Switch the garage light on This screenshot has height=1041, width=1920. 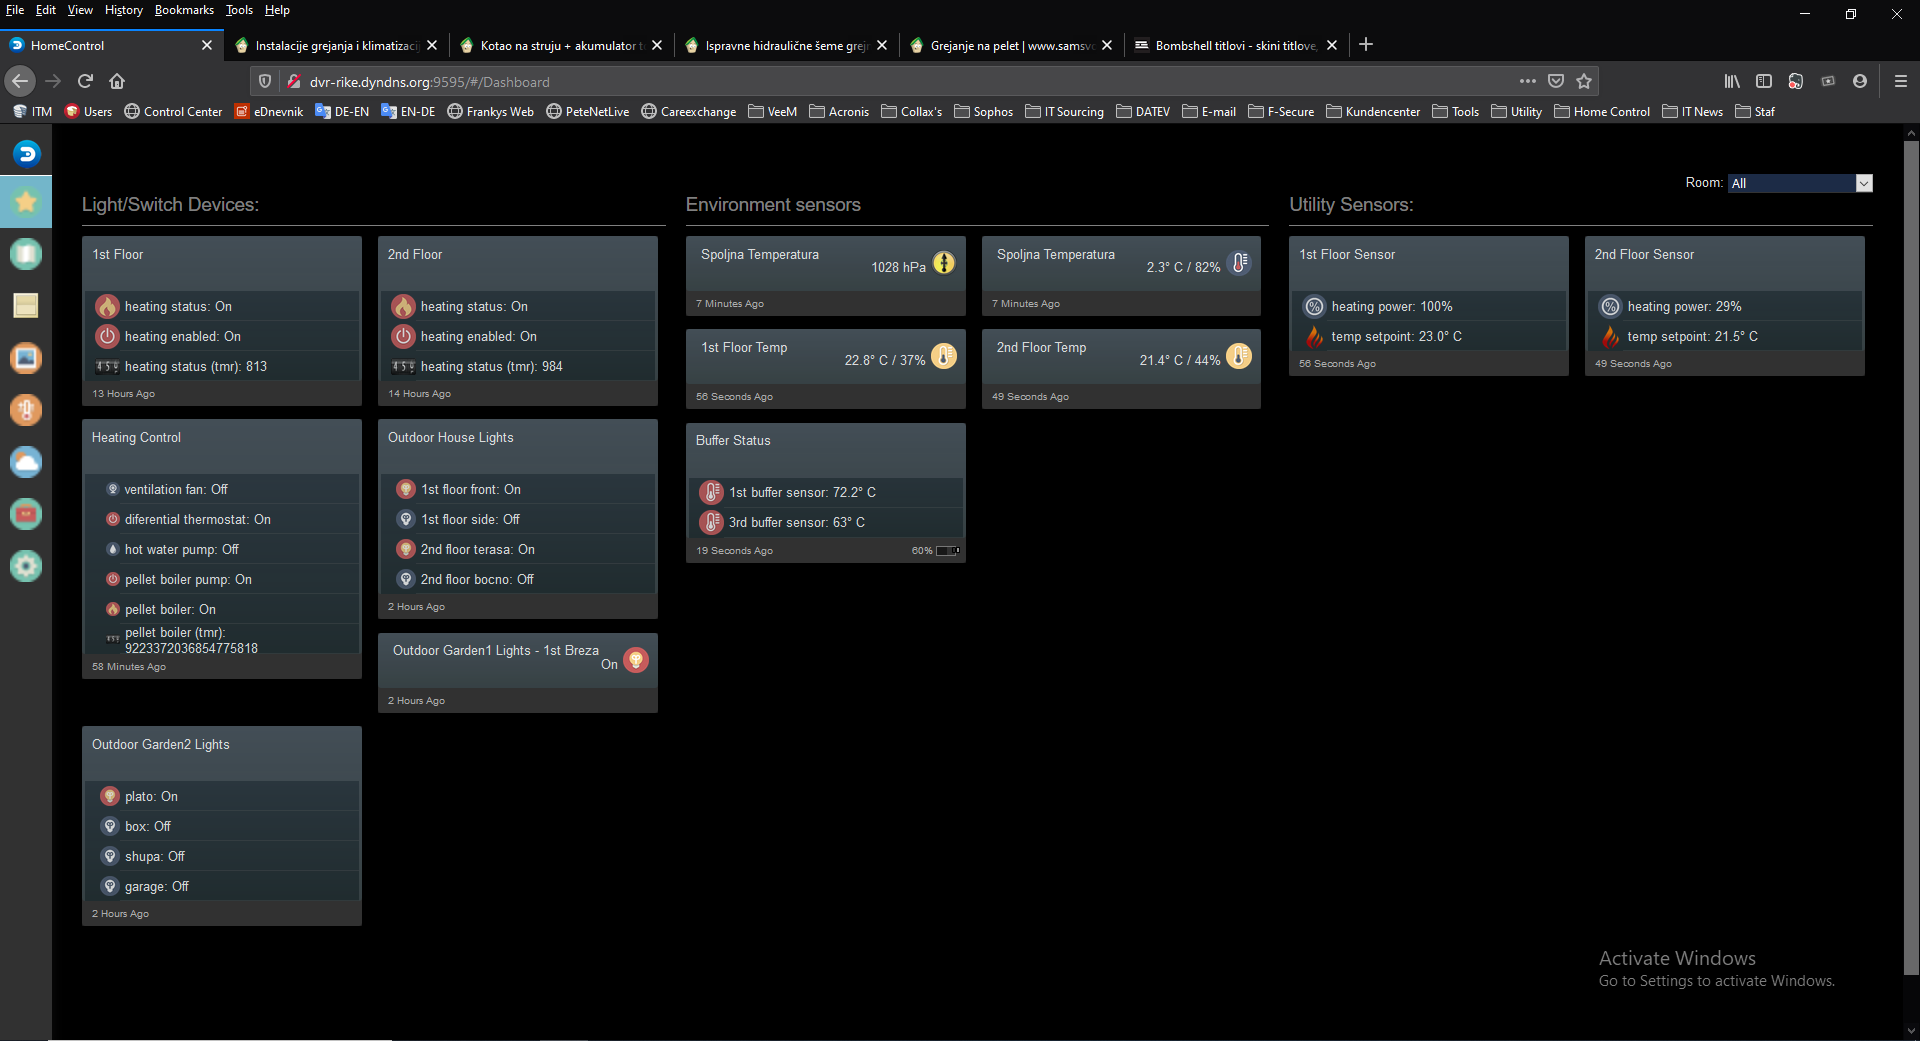[111, 887]
